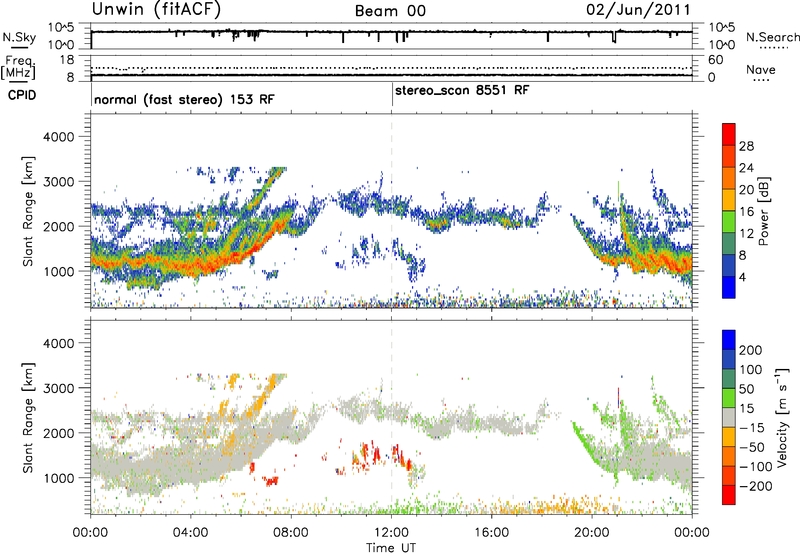
Task: Click the '28' tick on the power colorbar
Action: (x=746, y=146)
